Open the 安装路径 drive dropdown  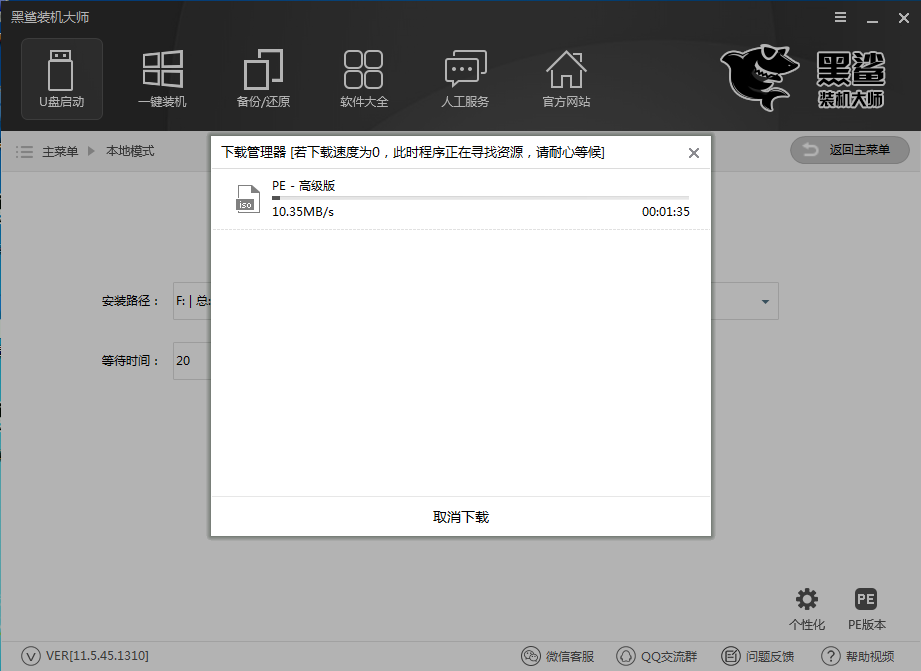tap(764, 301)
